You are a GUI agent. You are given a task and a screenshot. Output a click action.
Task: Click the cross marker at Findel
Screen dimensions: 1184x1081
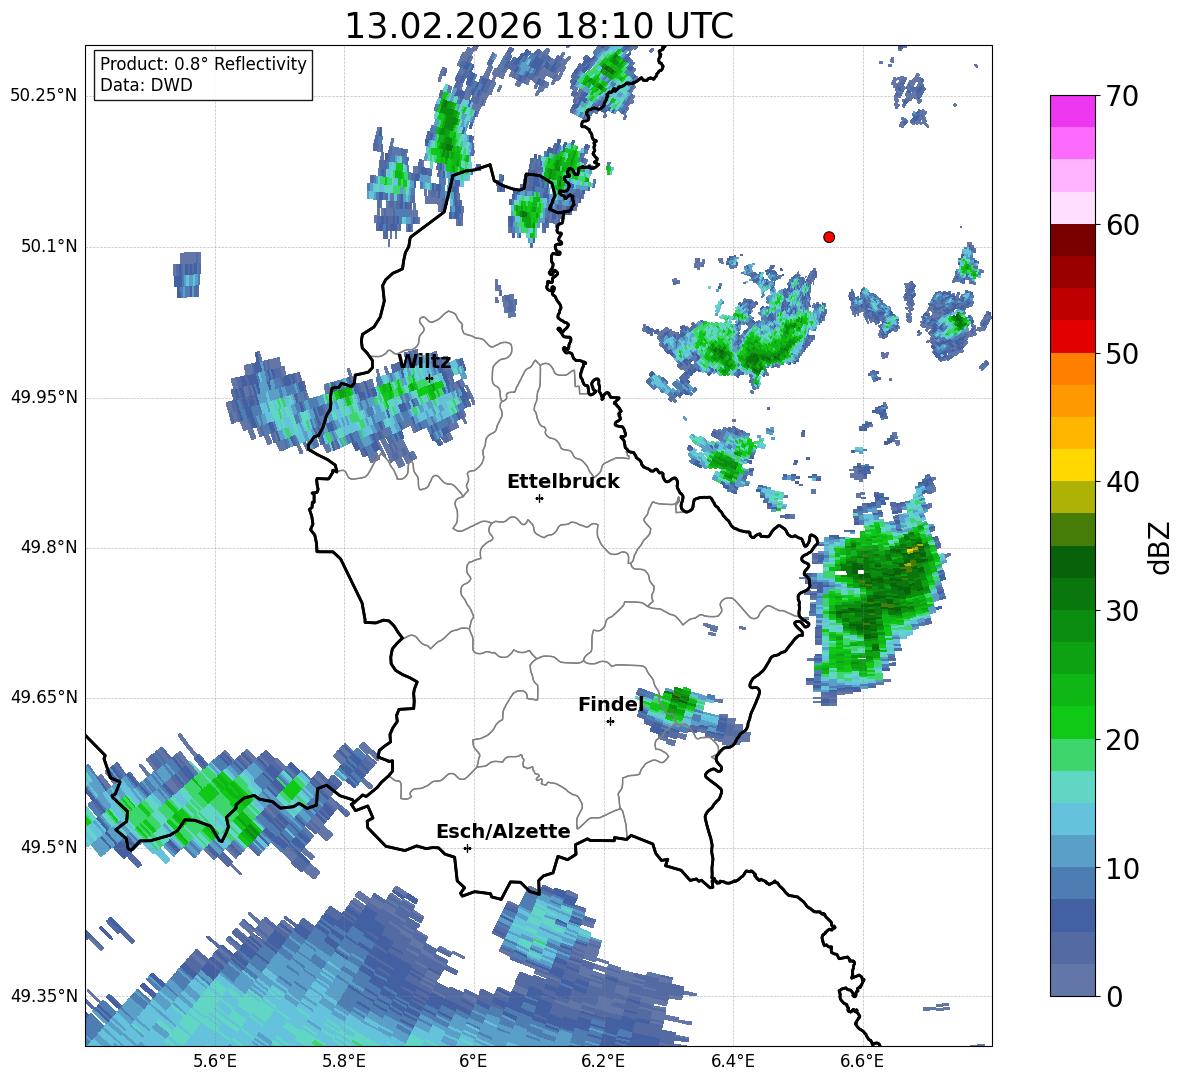[x=610, y=722]
